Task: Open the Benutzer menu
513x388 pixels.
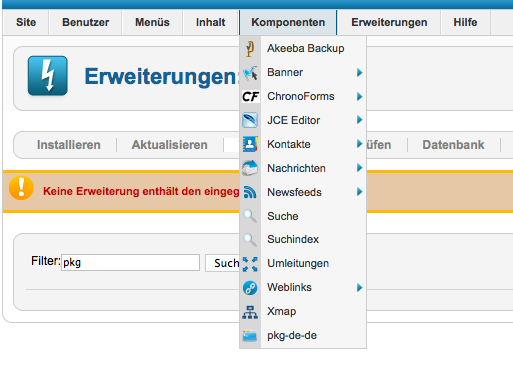Action: coord(86,22)
